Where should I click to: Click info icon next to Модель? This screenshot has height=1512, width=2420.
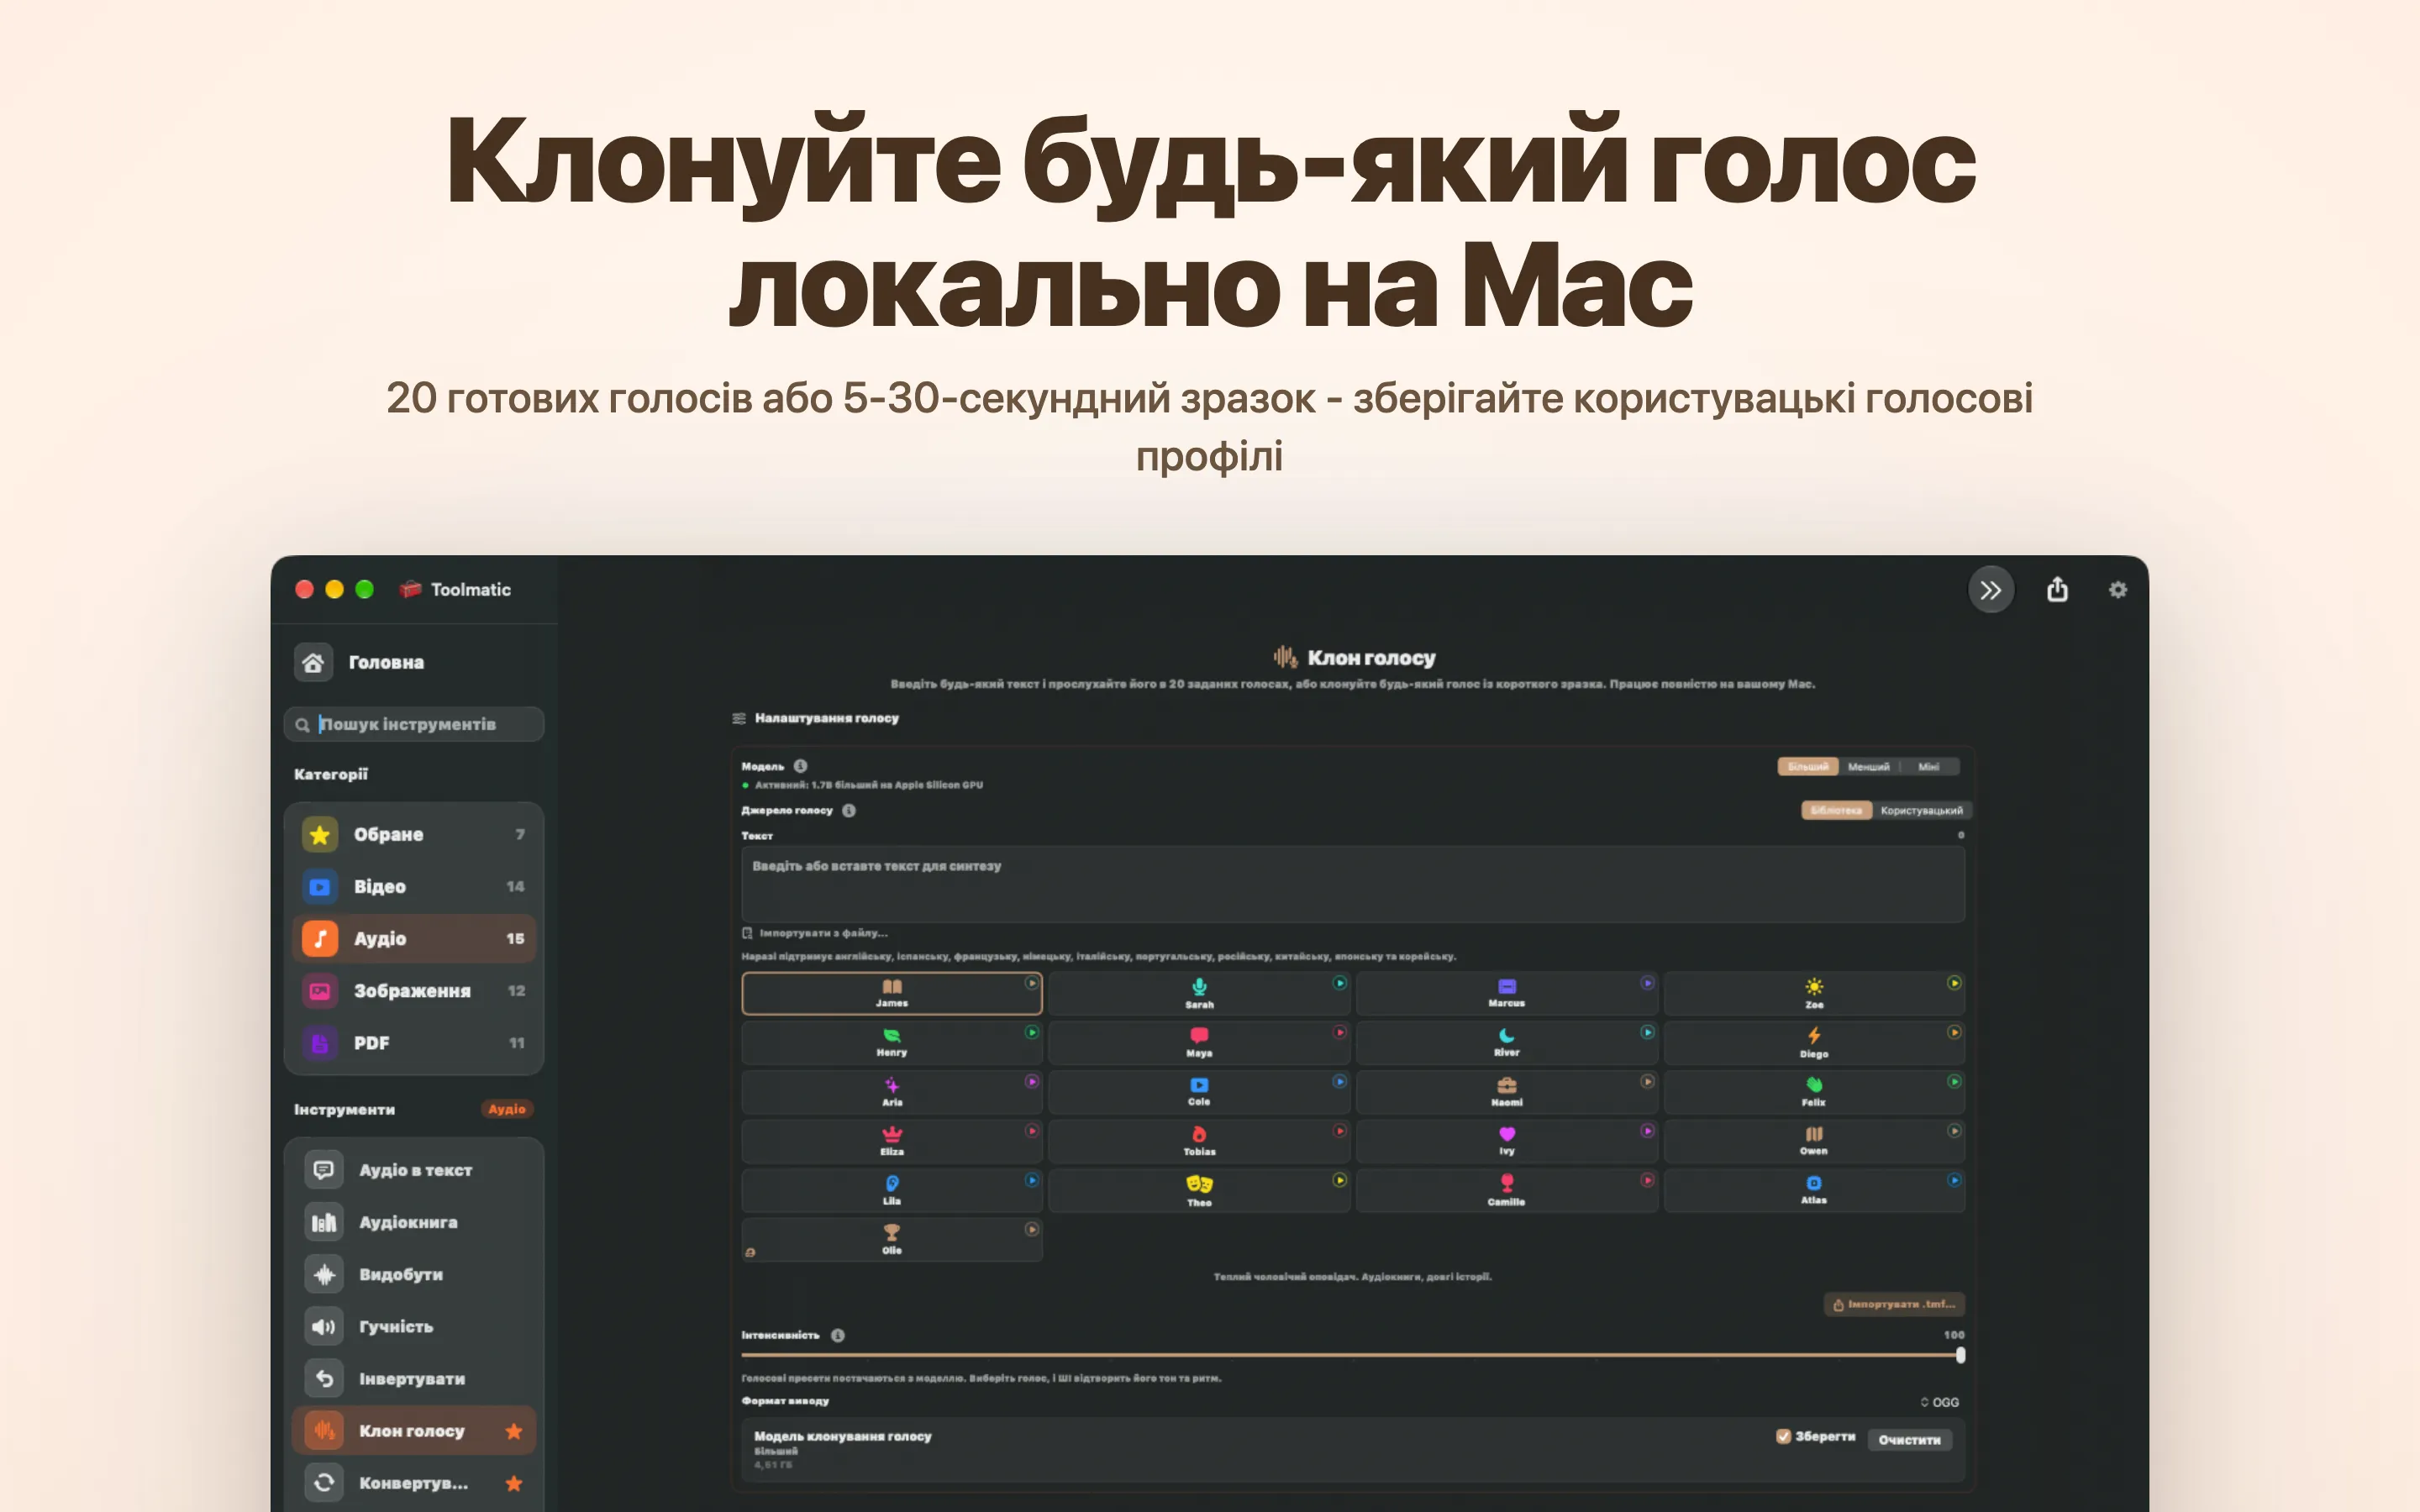pos(800,766)
